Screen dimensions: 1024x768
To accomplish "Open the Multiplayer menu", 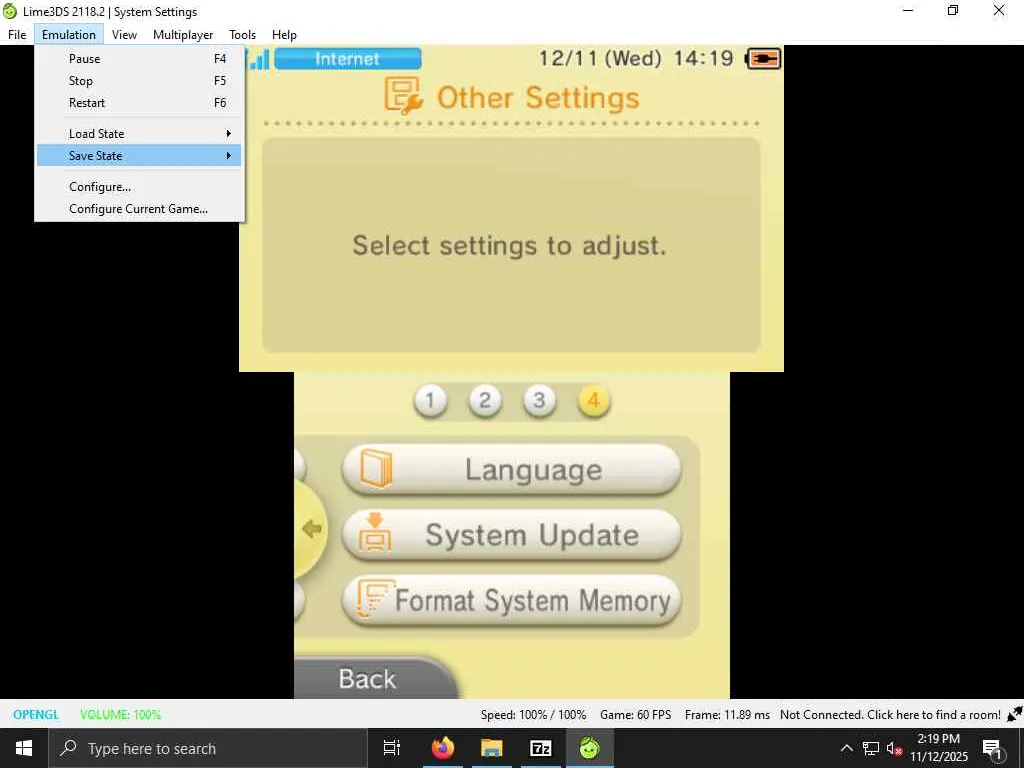I will coord(183,35).
